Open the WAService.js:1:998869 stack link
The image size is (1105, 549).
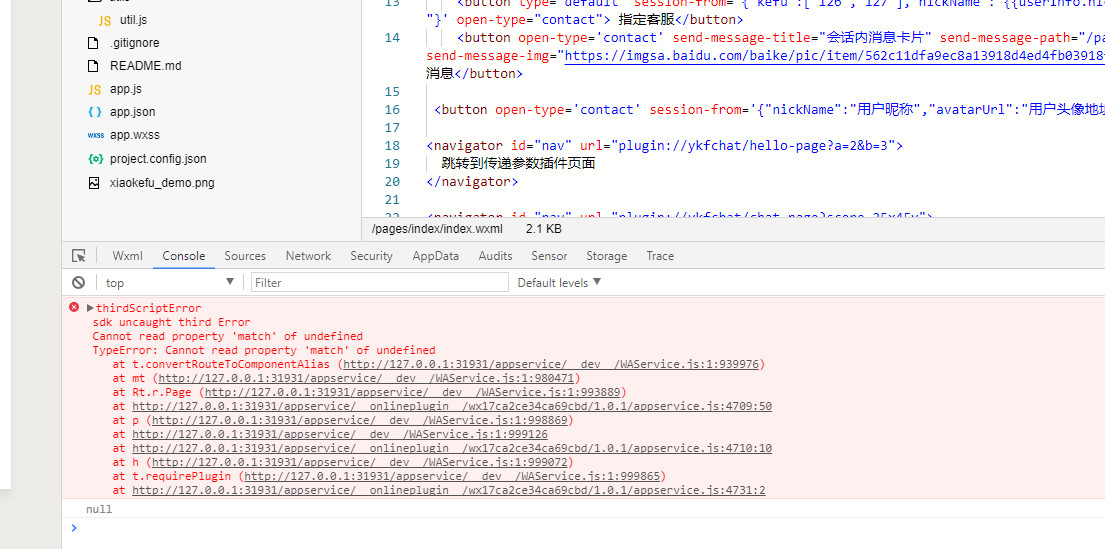(360, 421)
